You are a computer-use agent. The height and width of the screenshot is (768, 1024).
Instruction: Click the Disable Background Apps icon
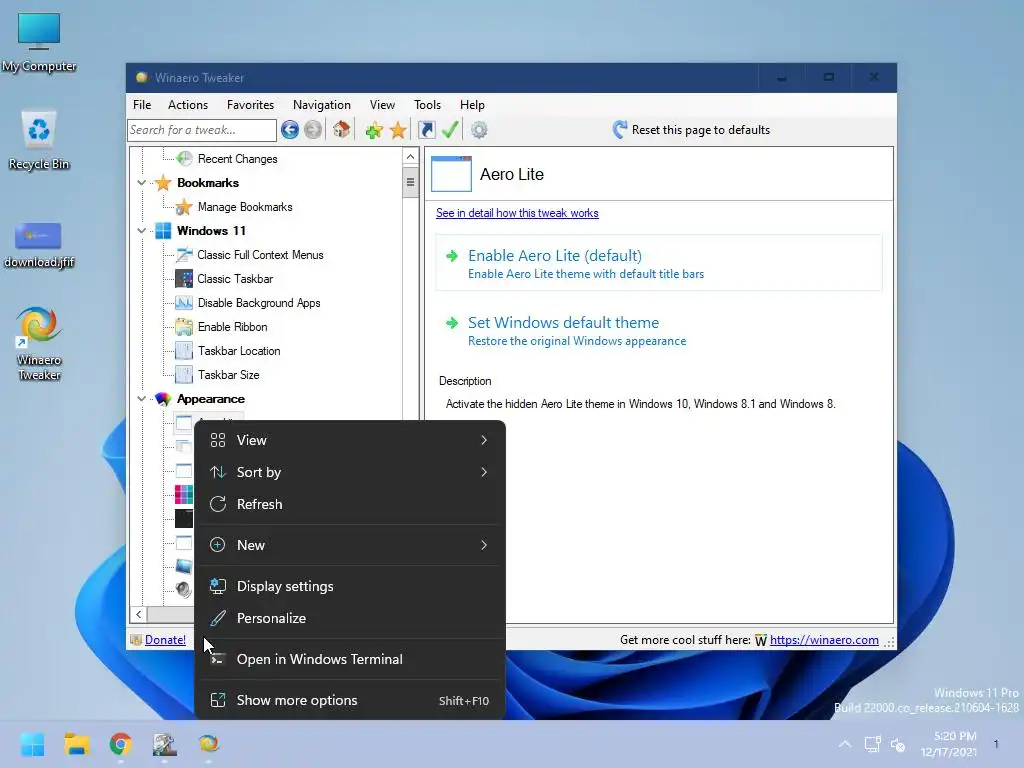[184, 303]
